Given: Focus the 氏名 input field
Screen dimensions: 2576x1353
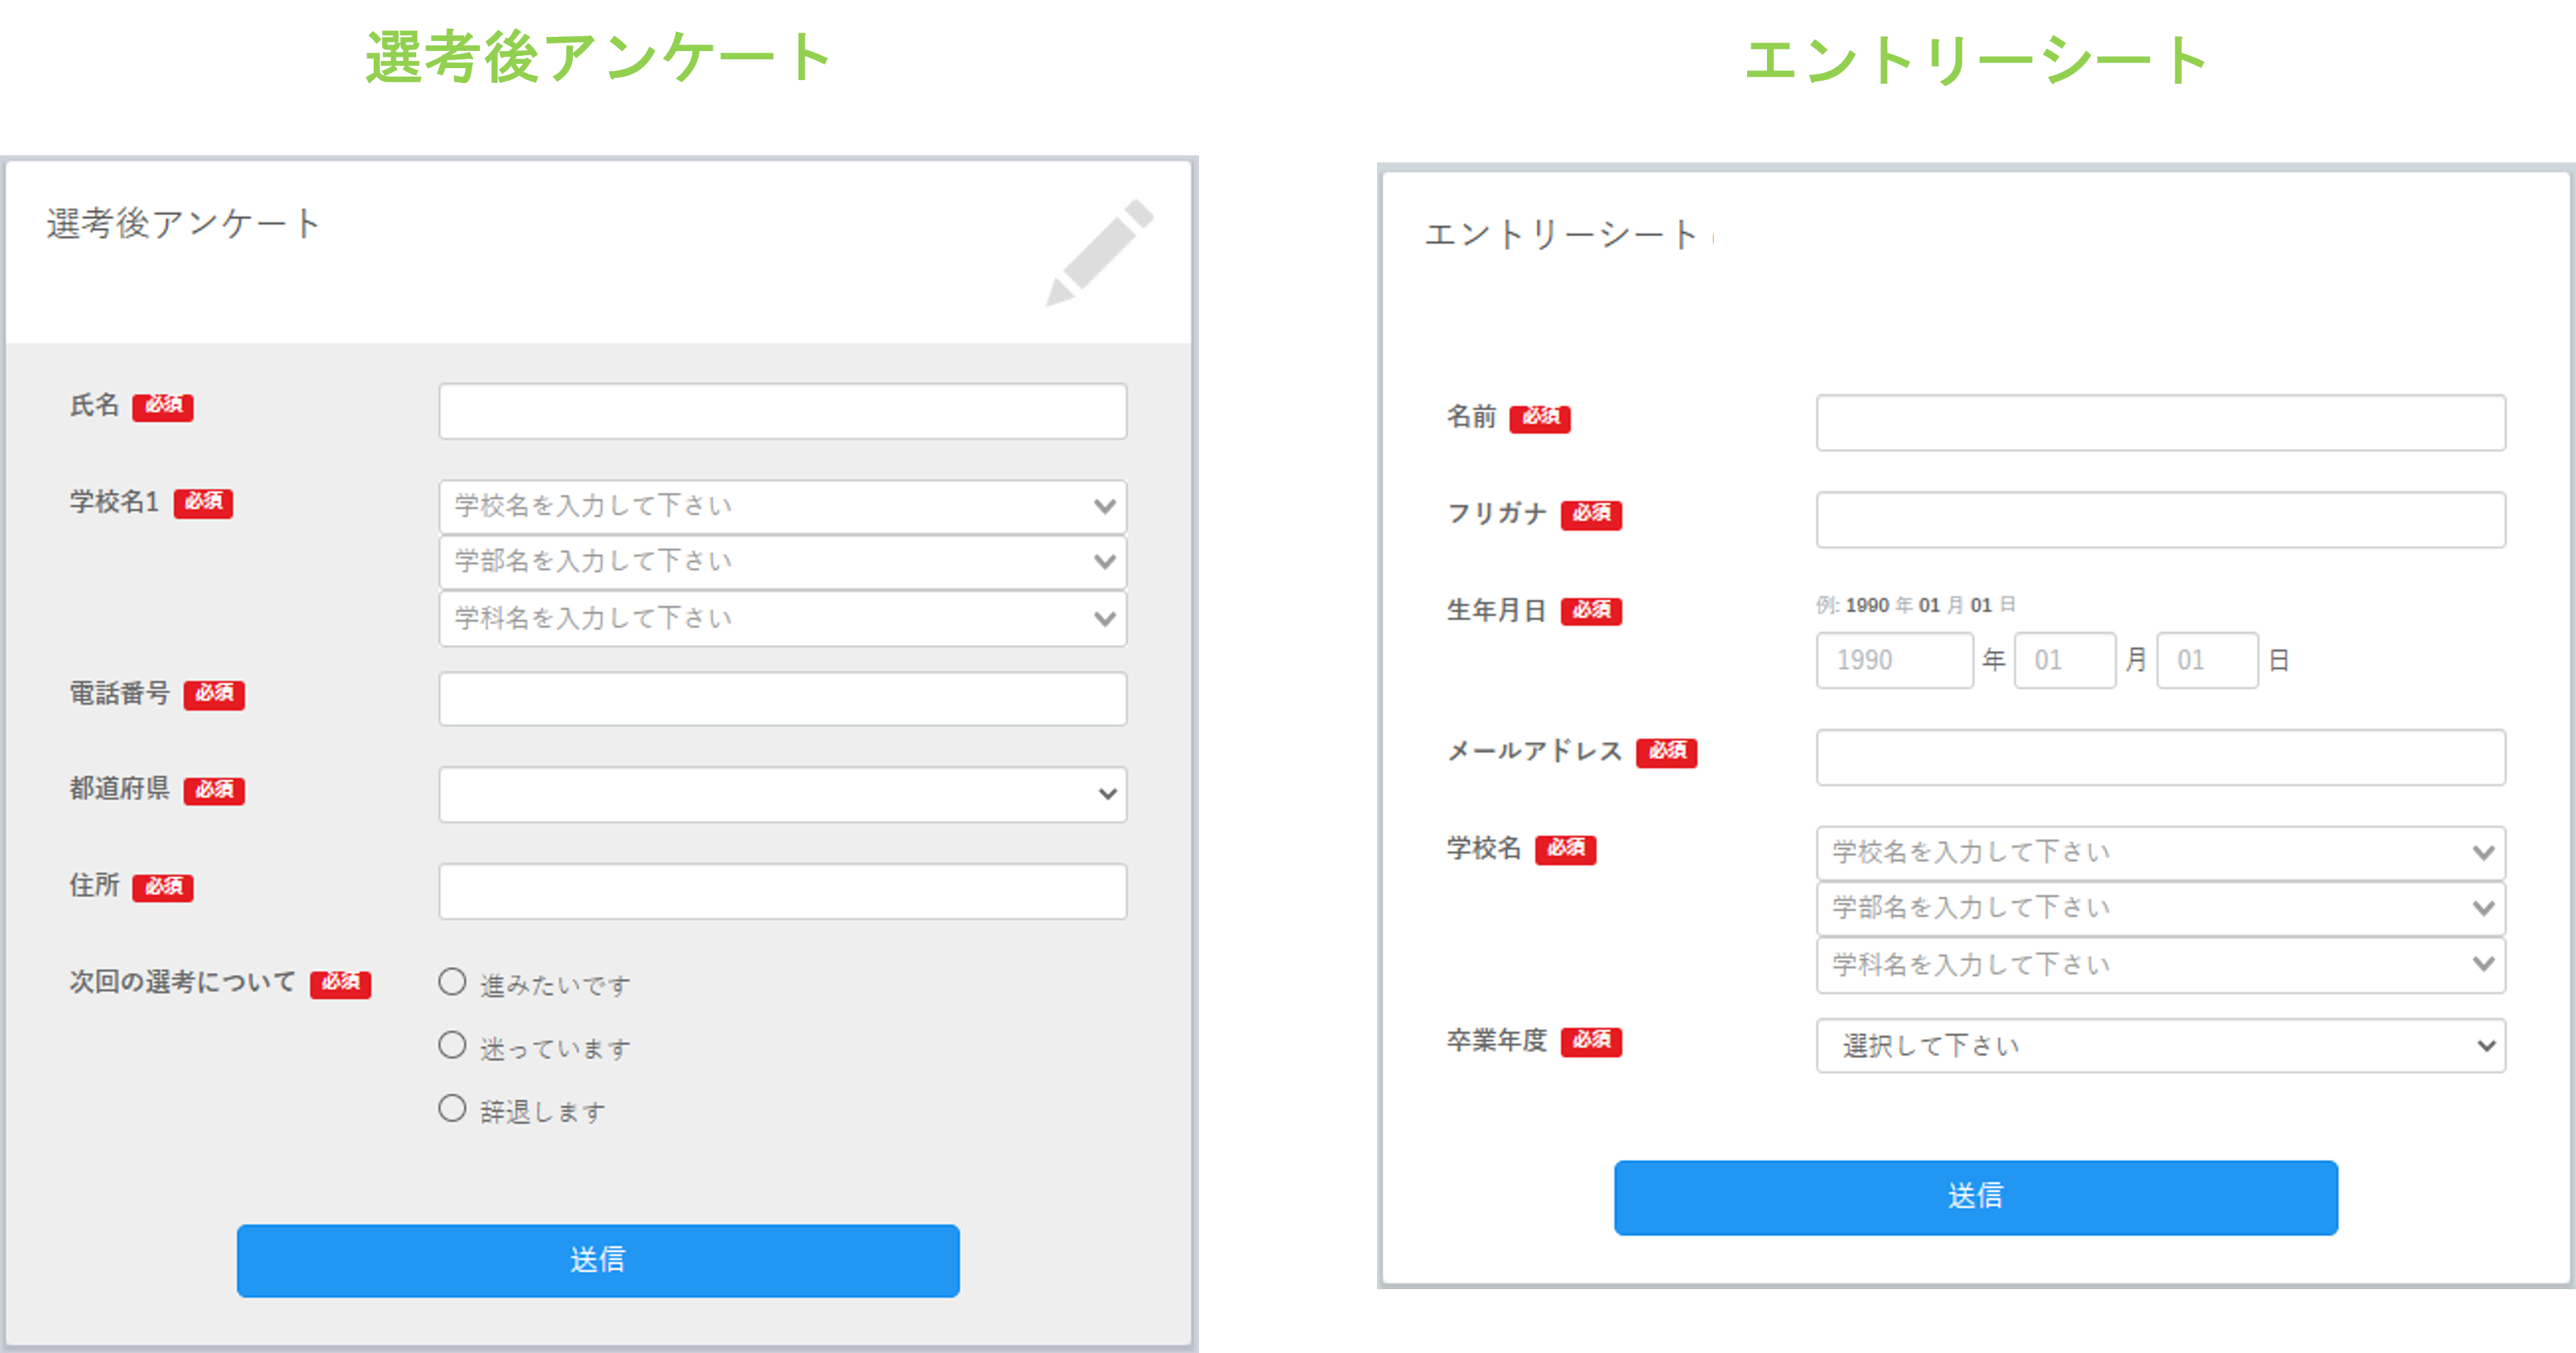Looking at the screenshot, I should tap(782, 411).
